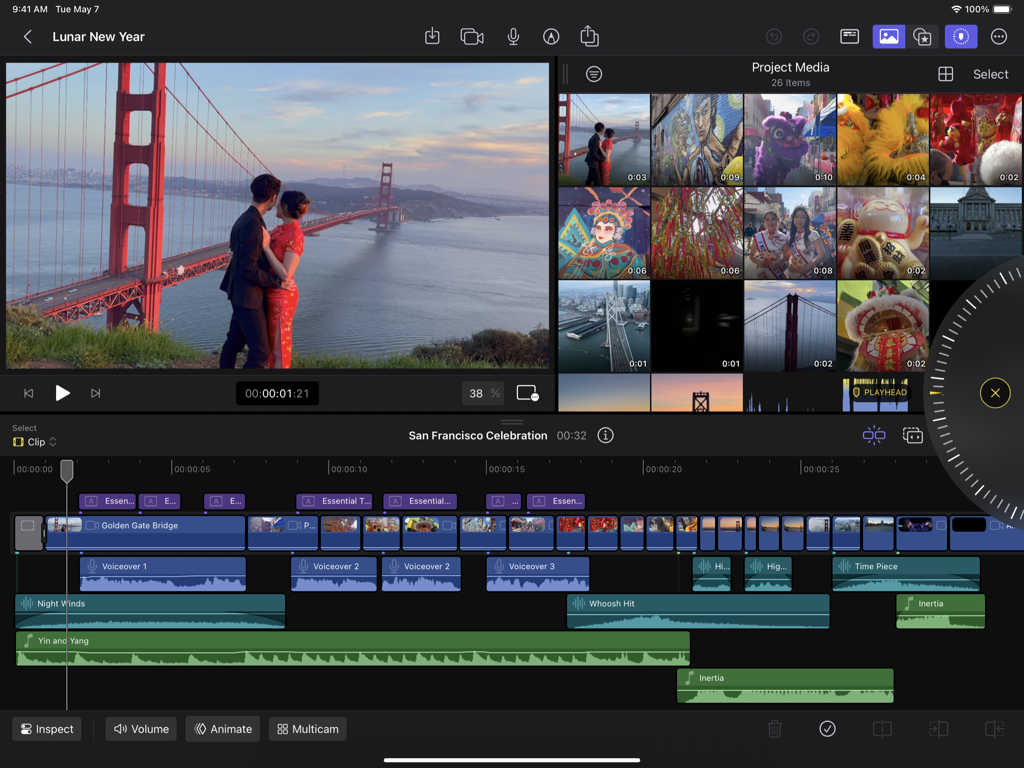The height and width of the screenshot is (768, 1024).
Task: Select the Golden Gate Bridge clip in timeline
Action: [150, 532]
